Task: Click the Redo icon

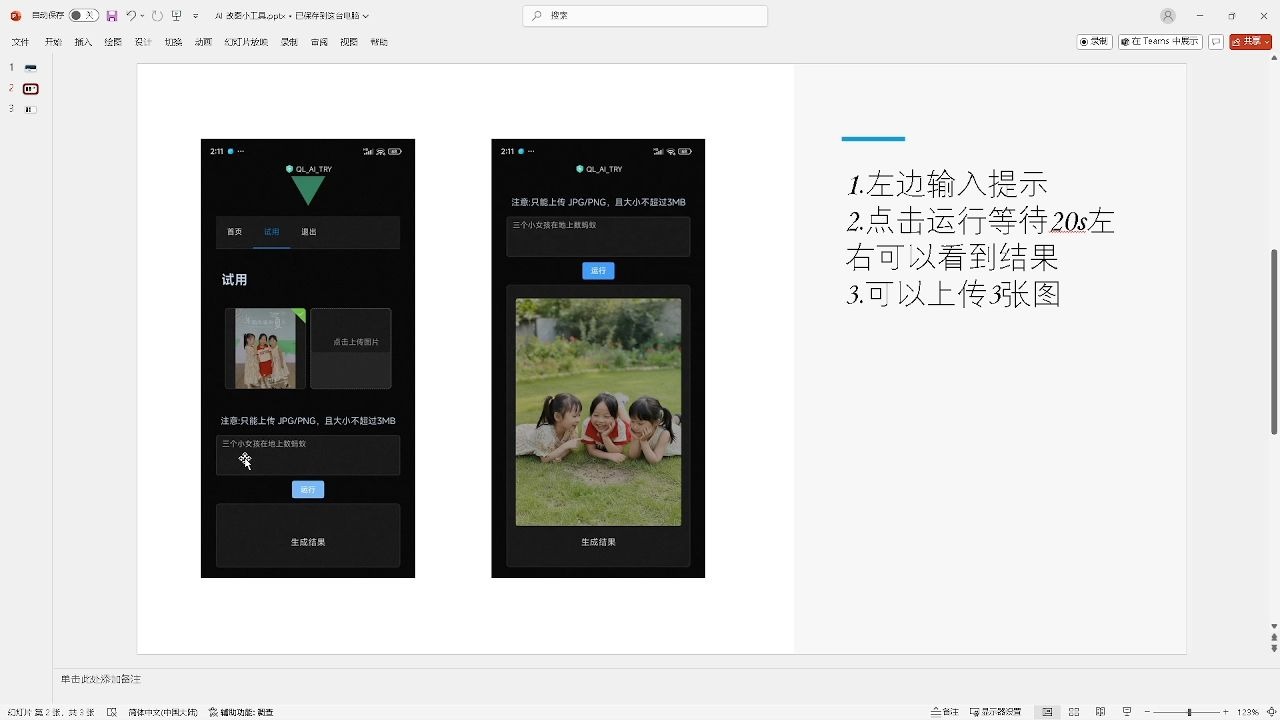Action: [x=157, y=16]
